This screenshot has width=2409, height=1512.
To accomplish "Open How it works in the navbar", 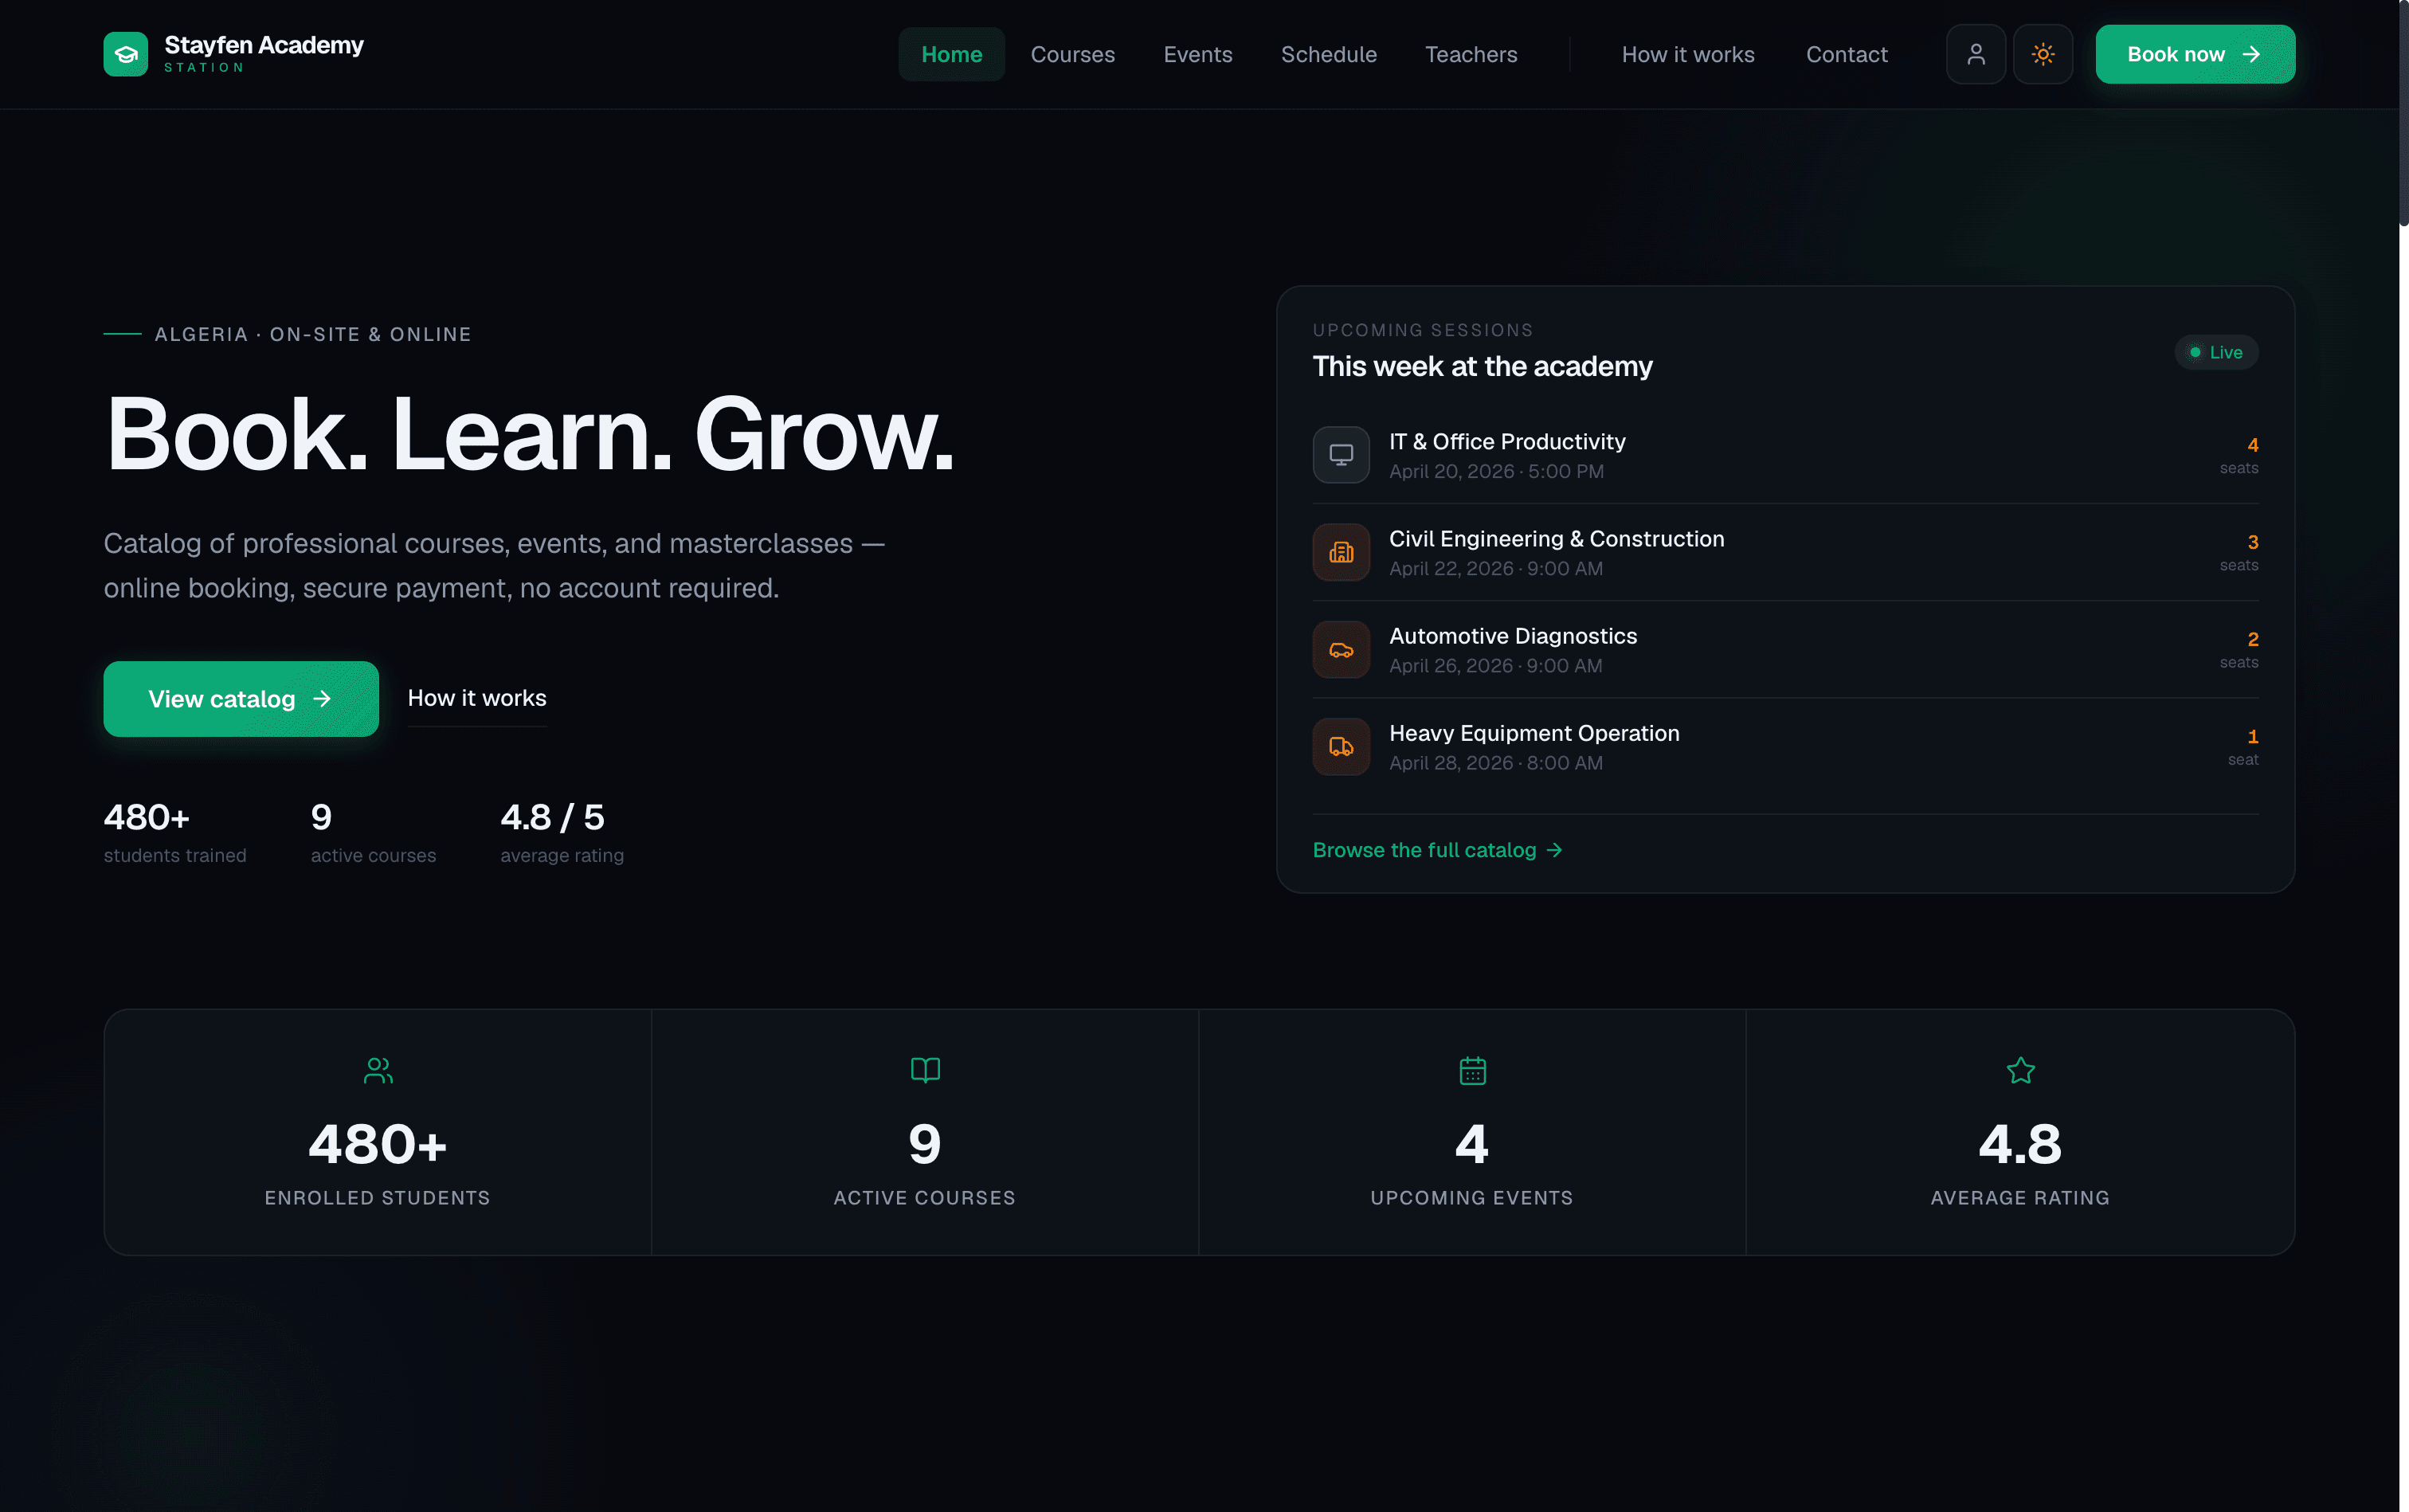I will coord(1687,54).
